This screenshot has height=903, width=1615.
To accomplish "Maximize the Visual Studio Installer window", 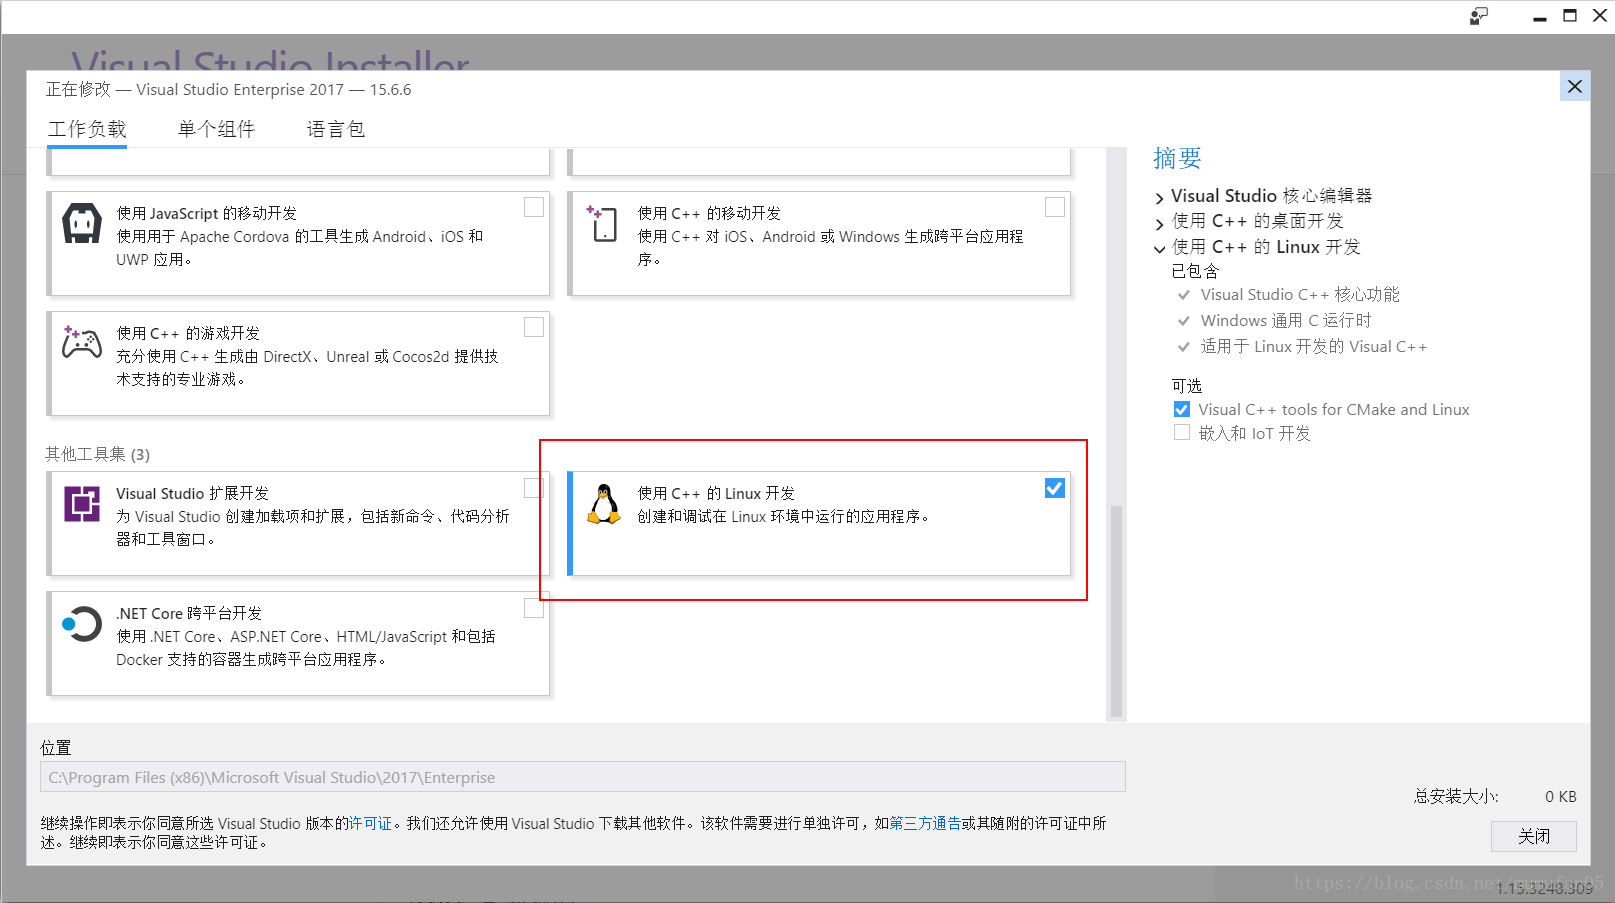I will [1570, 16].
